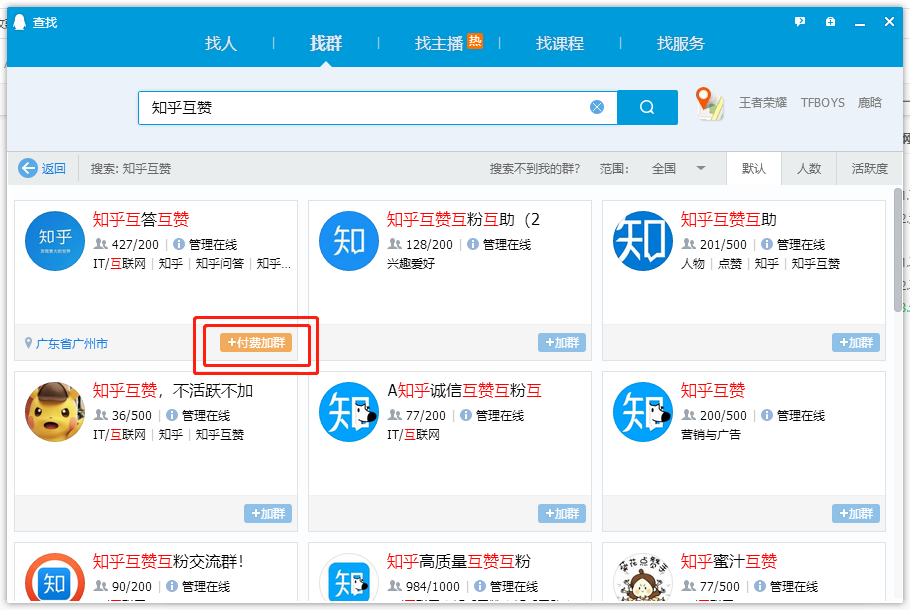Click info icon beside 984/1000 管理在线
Screen dimensions: 910x610
[x=480, y=586]
